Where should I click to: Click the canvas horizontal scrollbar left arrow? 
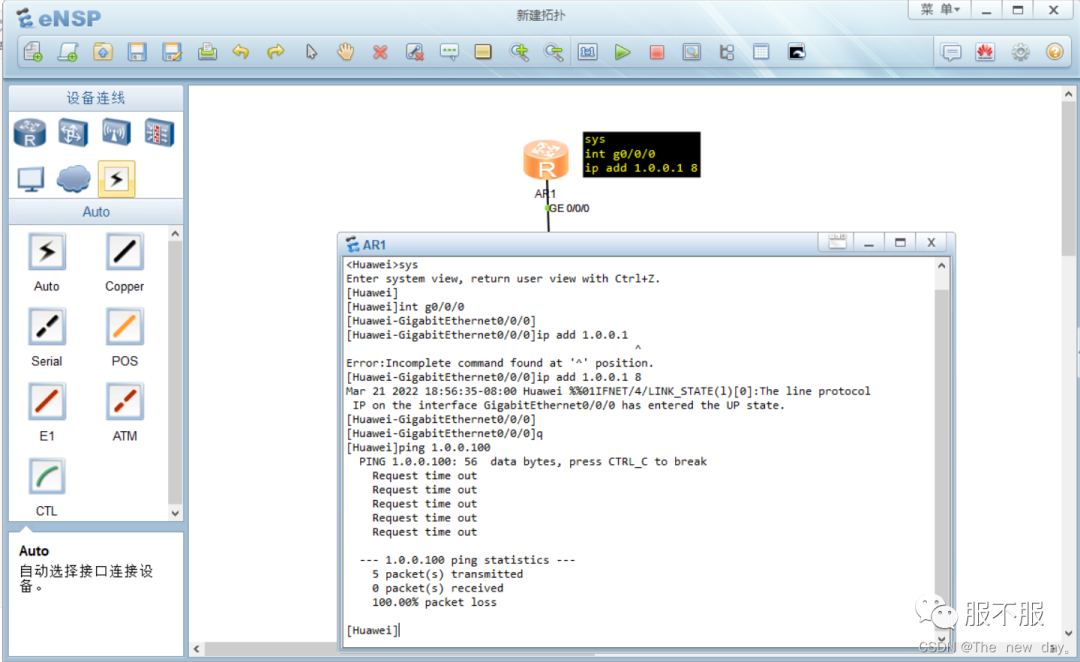point(197,649)
